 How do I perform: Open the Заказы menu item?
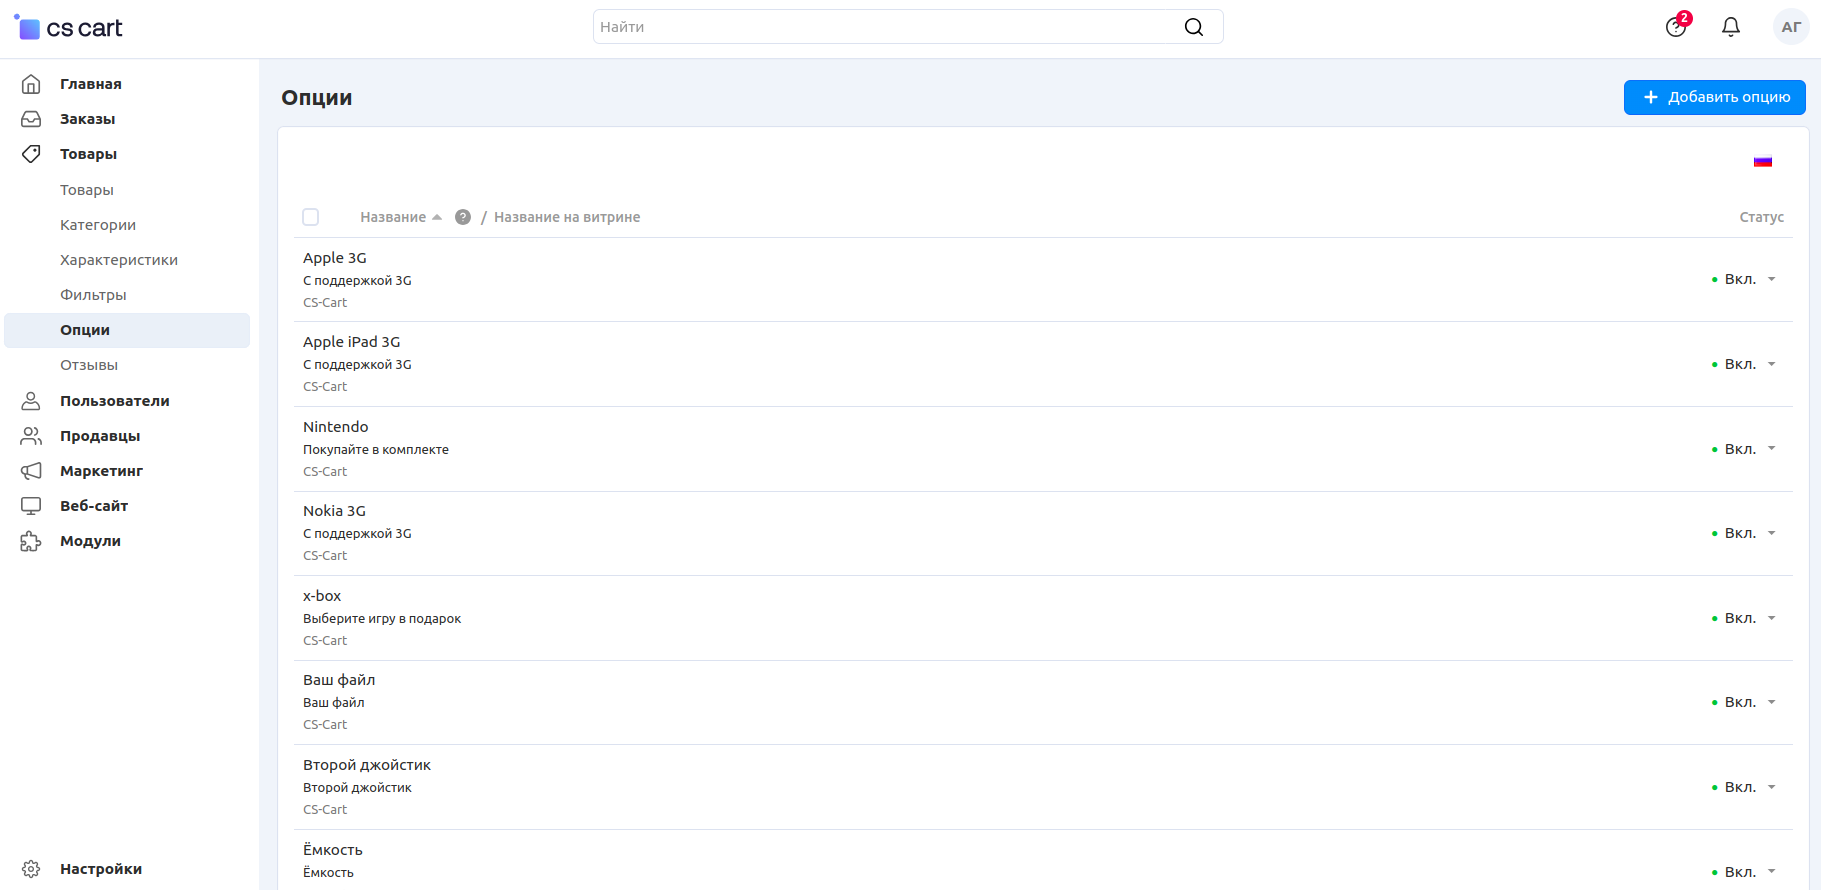(87, 119)
